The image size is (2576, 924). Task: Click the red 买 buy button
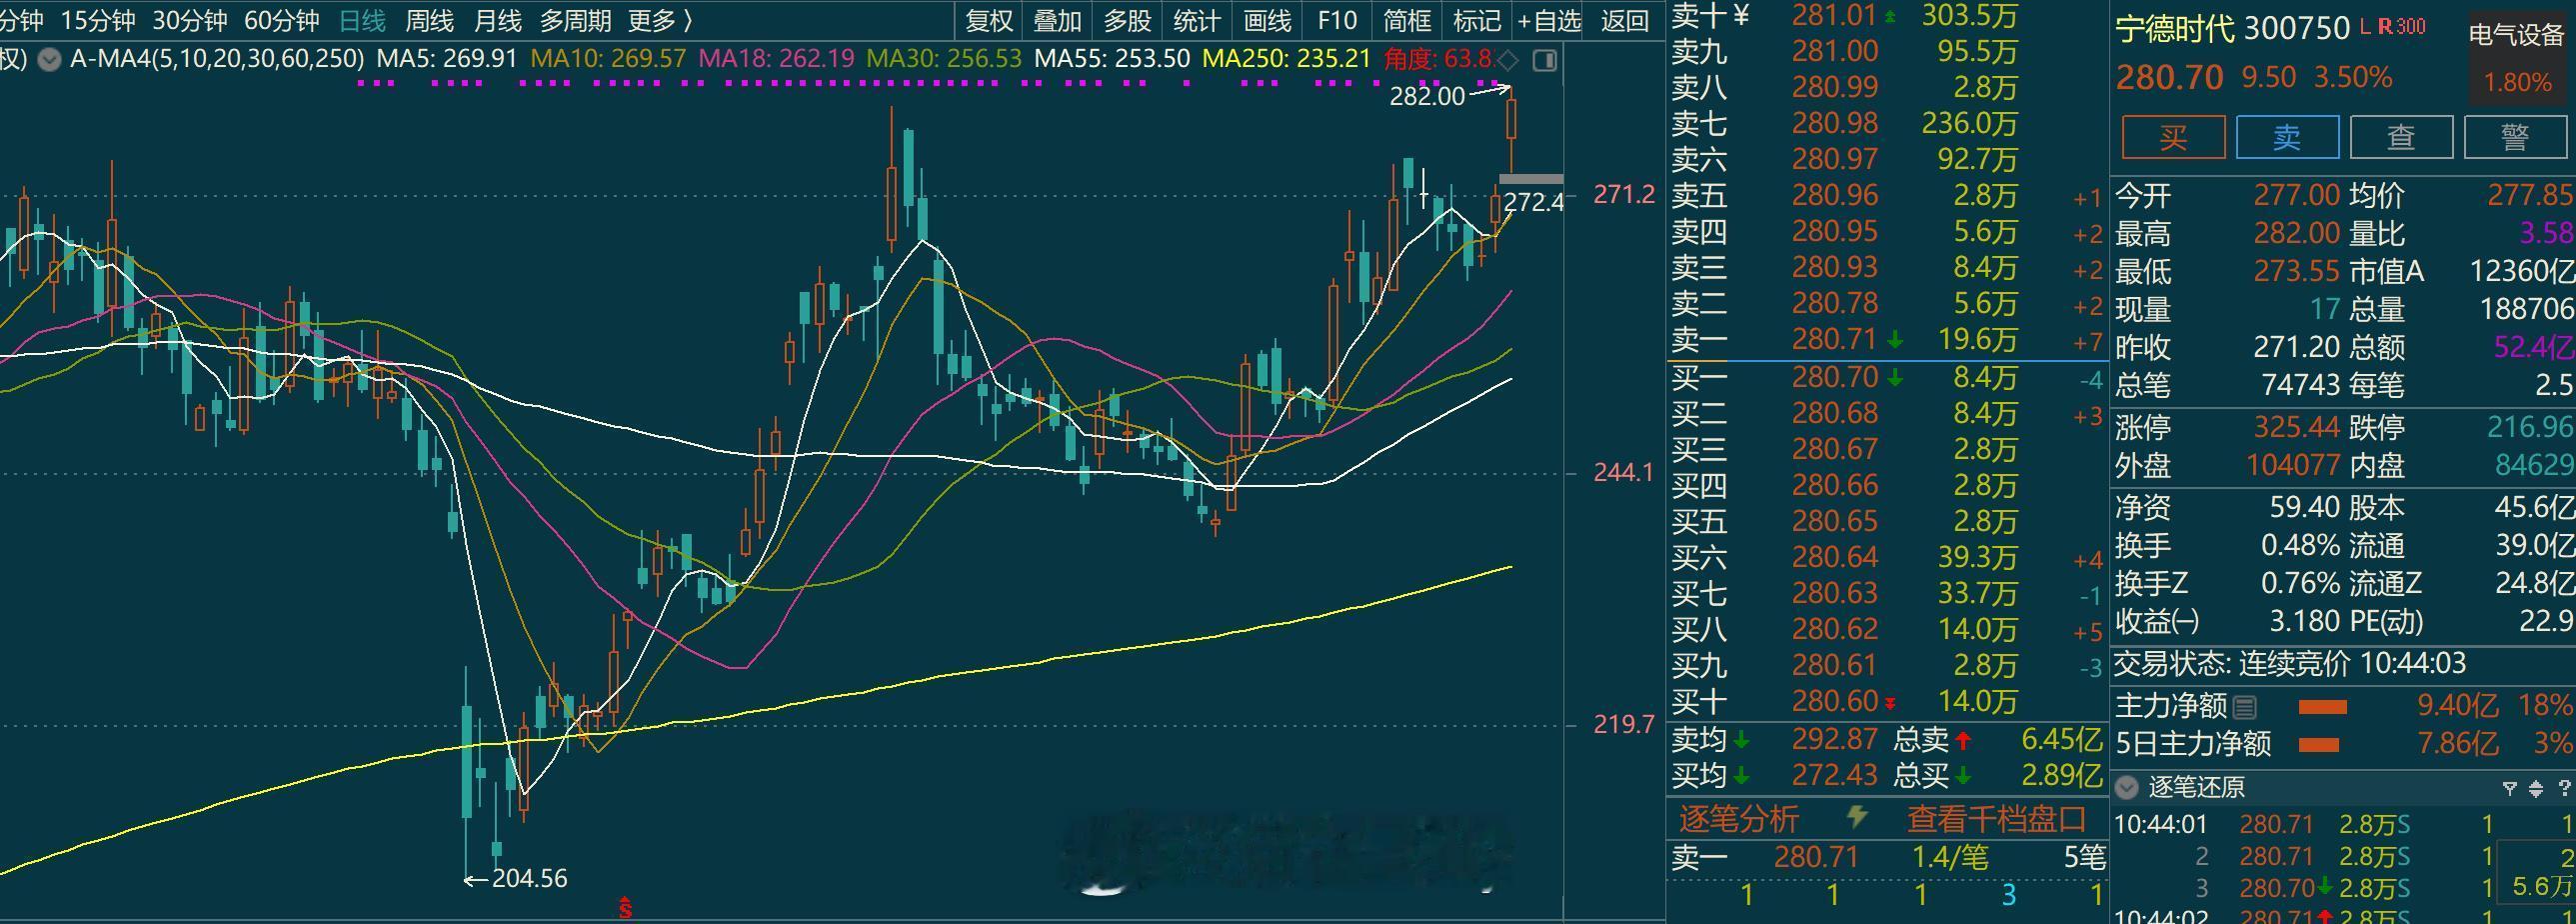click(x=2174, y=137)
